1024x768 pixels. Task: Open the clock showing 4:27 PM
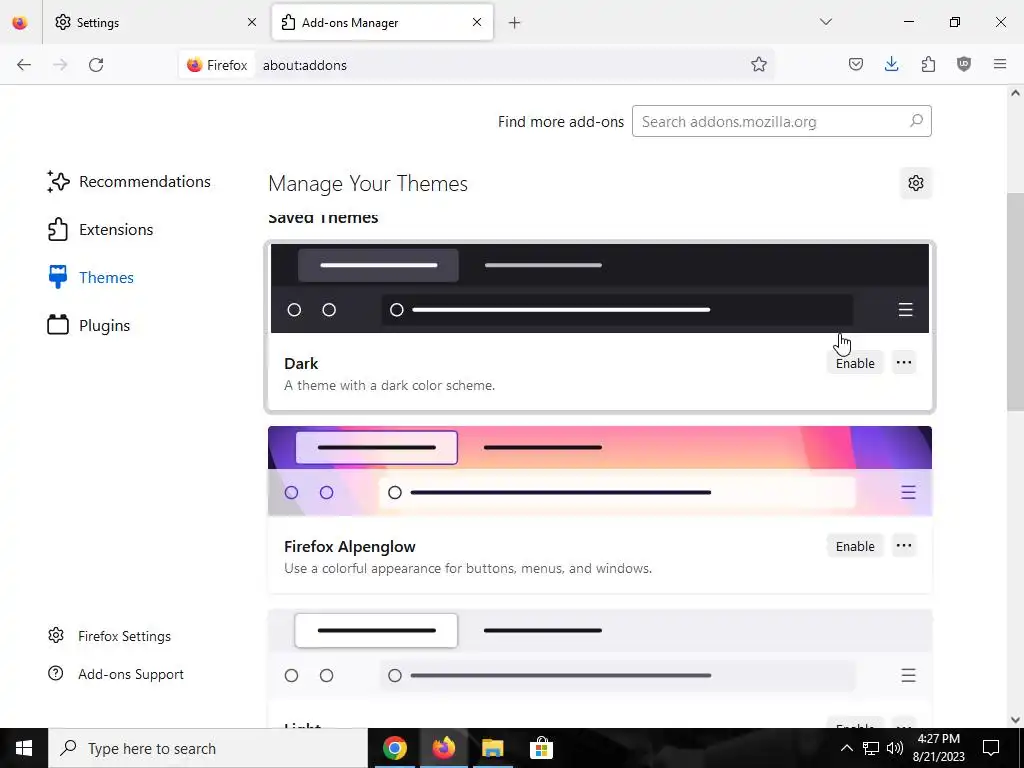(938, 748)
